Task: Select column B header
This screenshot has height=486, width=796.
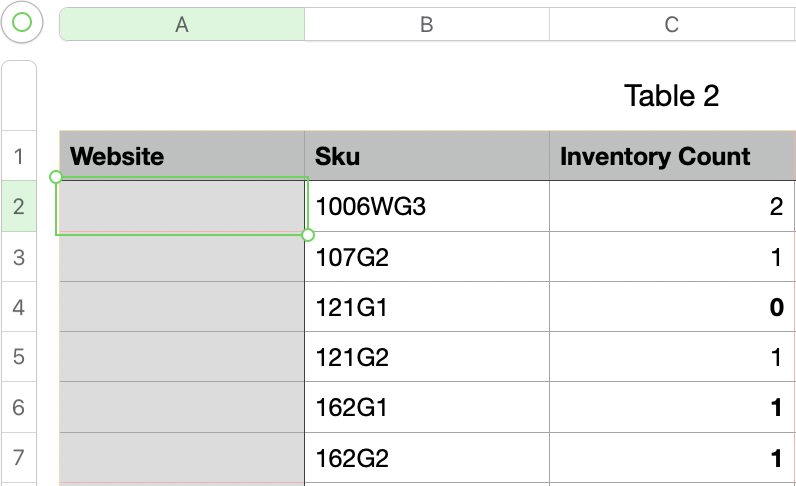Action: 426,25
